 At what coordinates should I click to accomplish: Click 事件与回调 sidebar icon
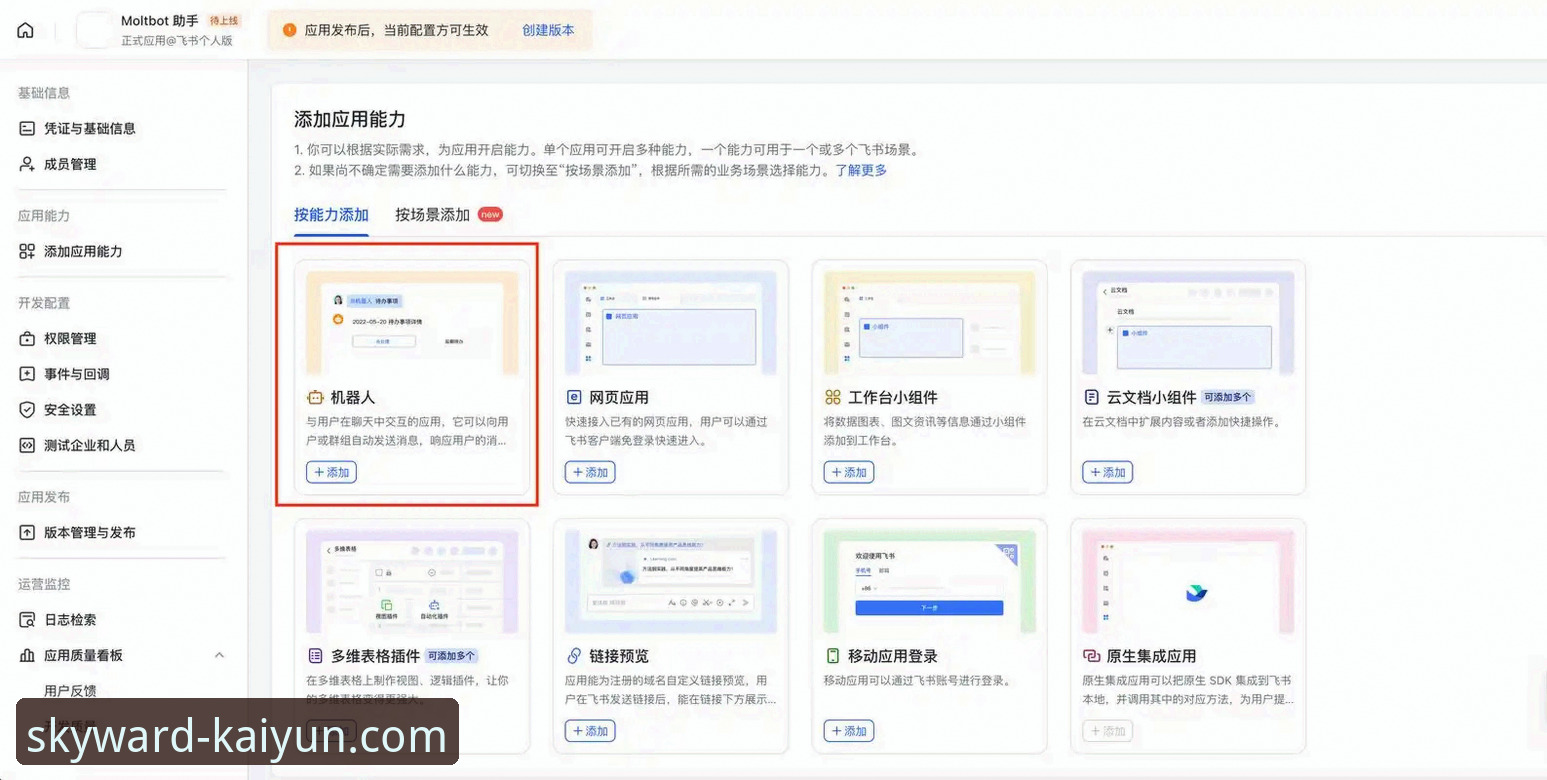(27, 374)
